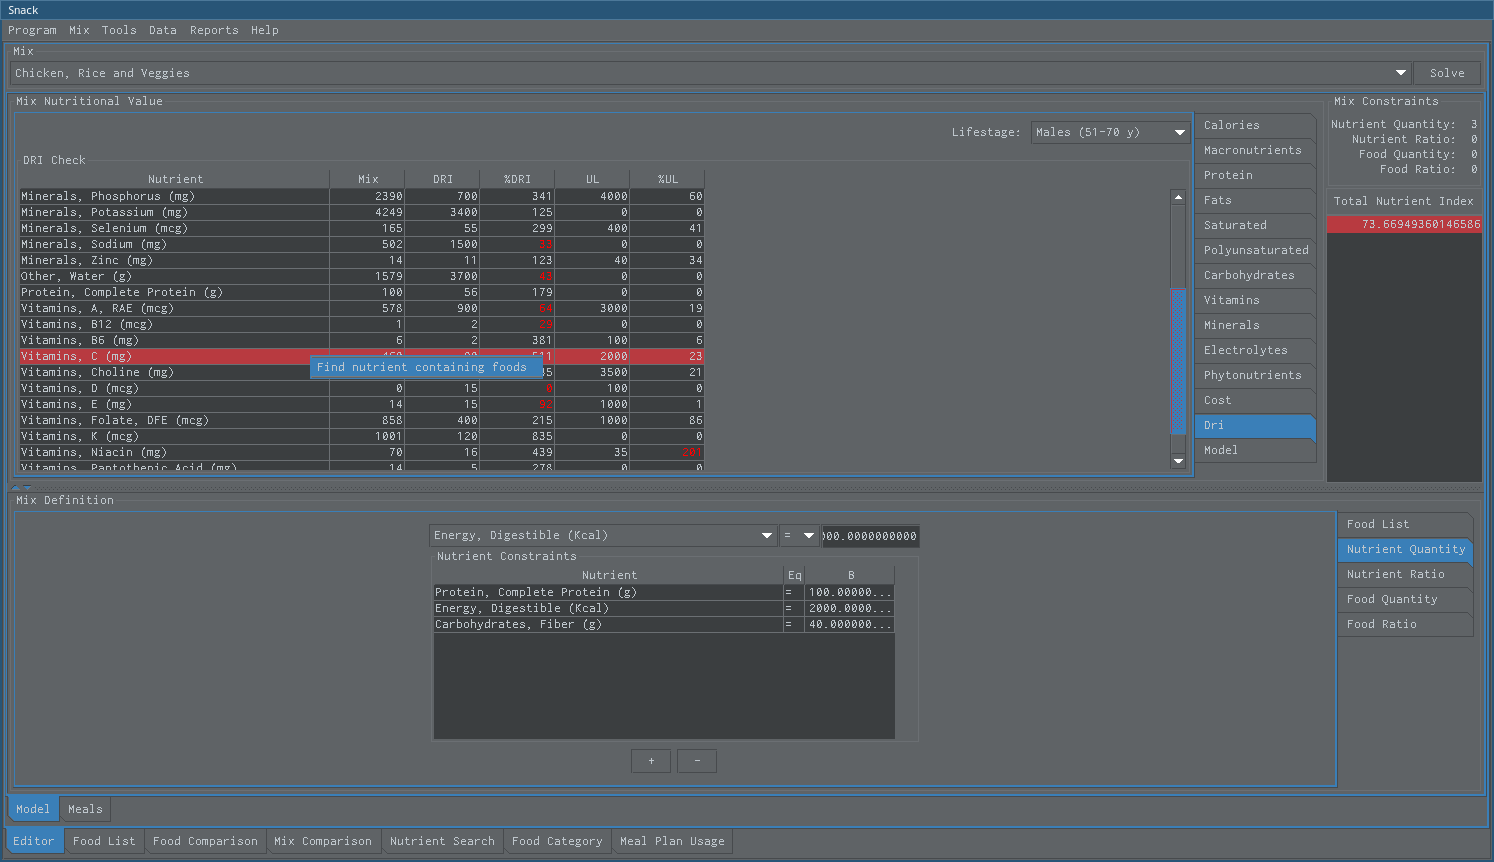Switch to the Electrolytes tab
Screen dimensions: 1494x862
(1255, 350)
